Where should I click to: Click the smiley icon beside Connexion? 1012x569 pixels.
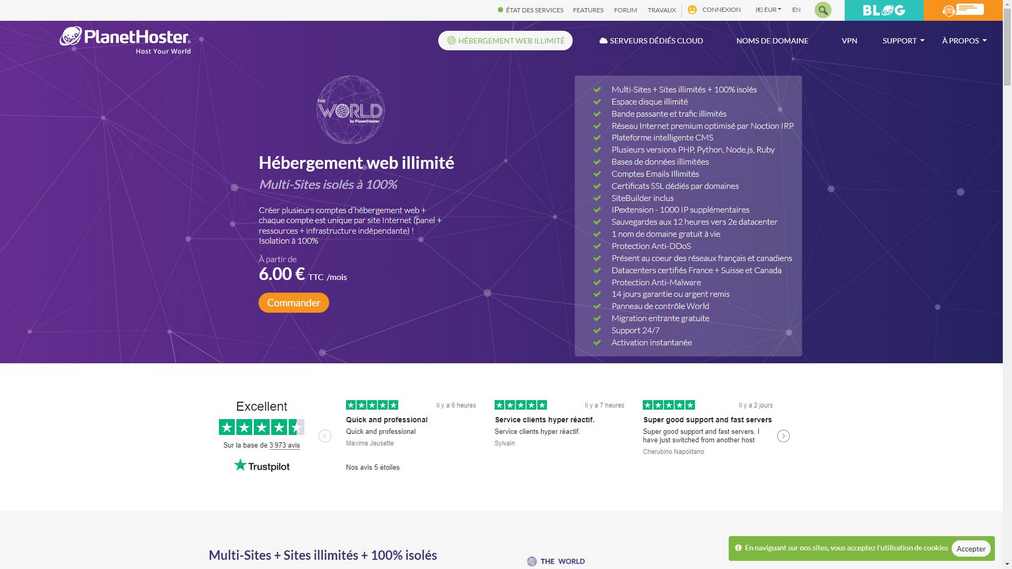692,10
